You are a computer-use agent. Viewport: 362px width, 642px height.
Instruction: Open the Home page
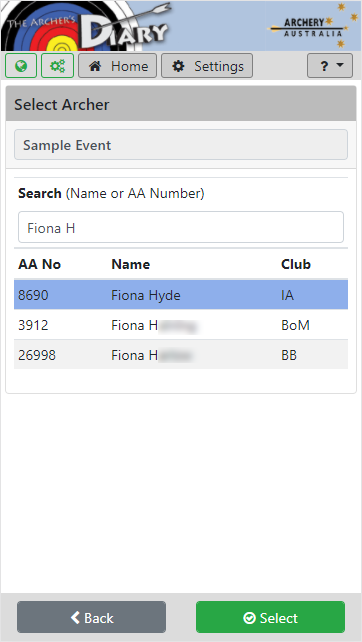[118, 66]
